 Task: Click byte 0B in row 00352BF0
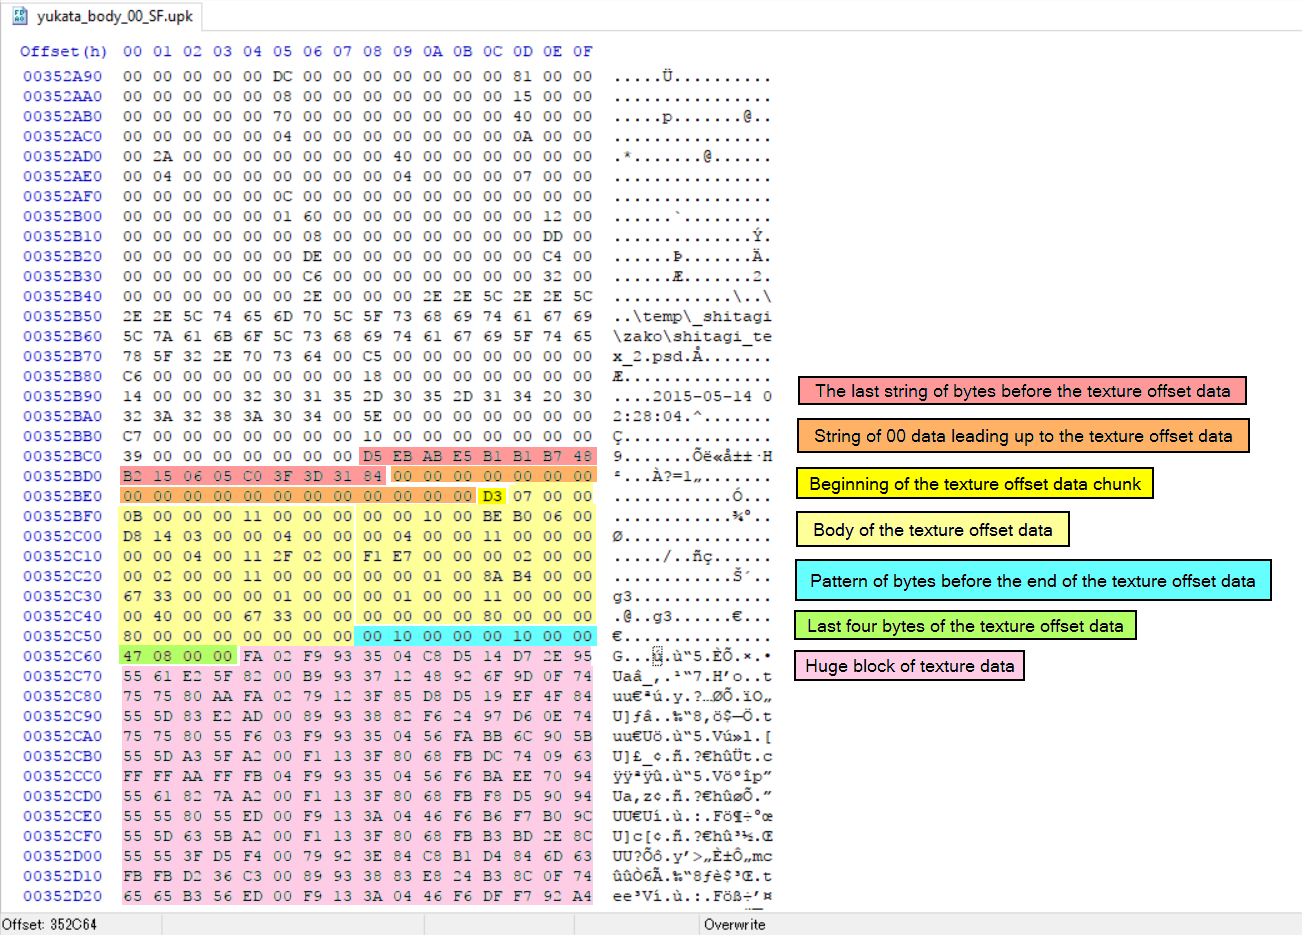point(132,516)
